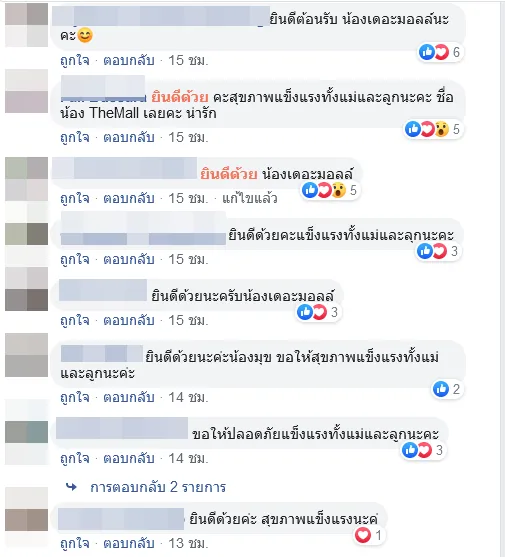The width and height of the screenshot is (505, 557).
Task: Click the reply arrow icon beside replies
Action: (71, 487)
